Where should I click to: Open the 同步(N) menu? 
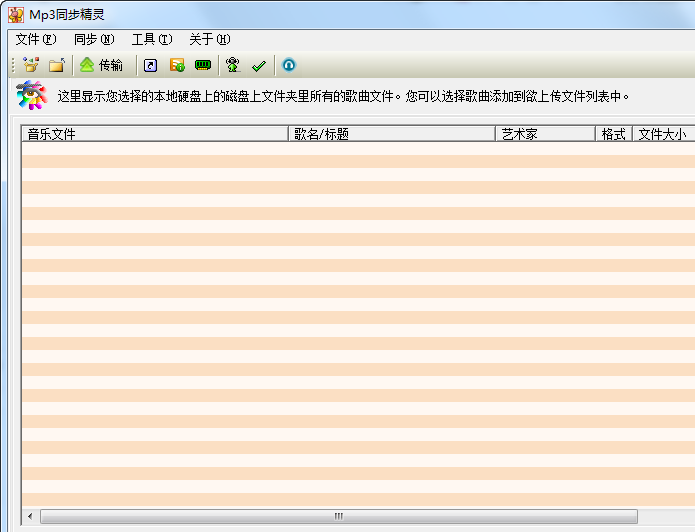point(94,39)
